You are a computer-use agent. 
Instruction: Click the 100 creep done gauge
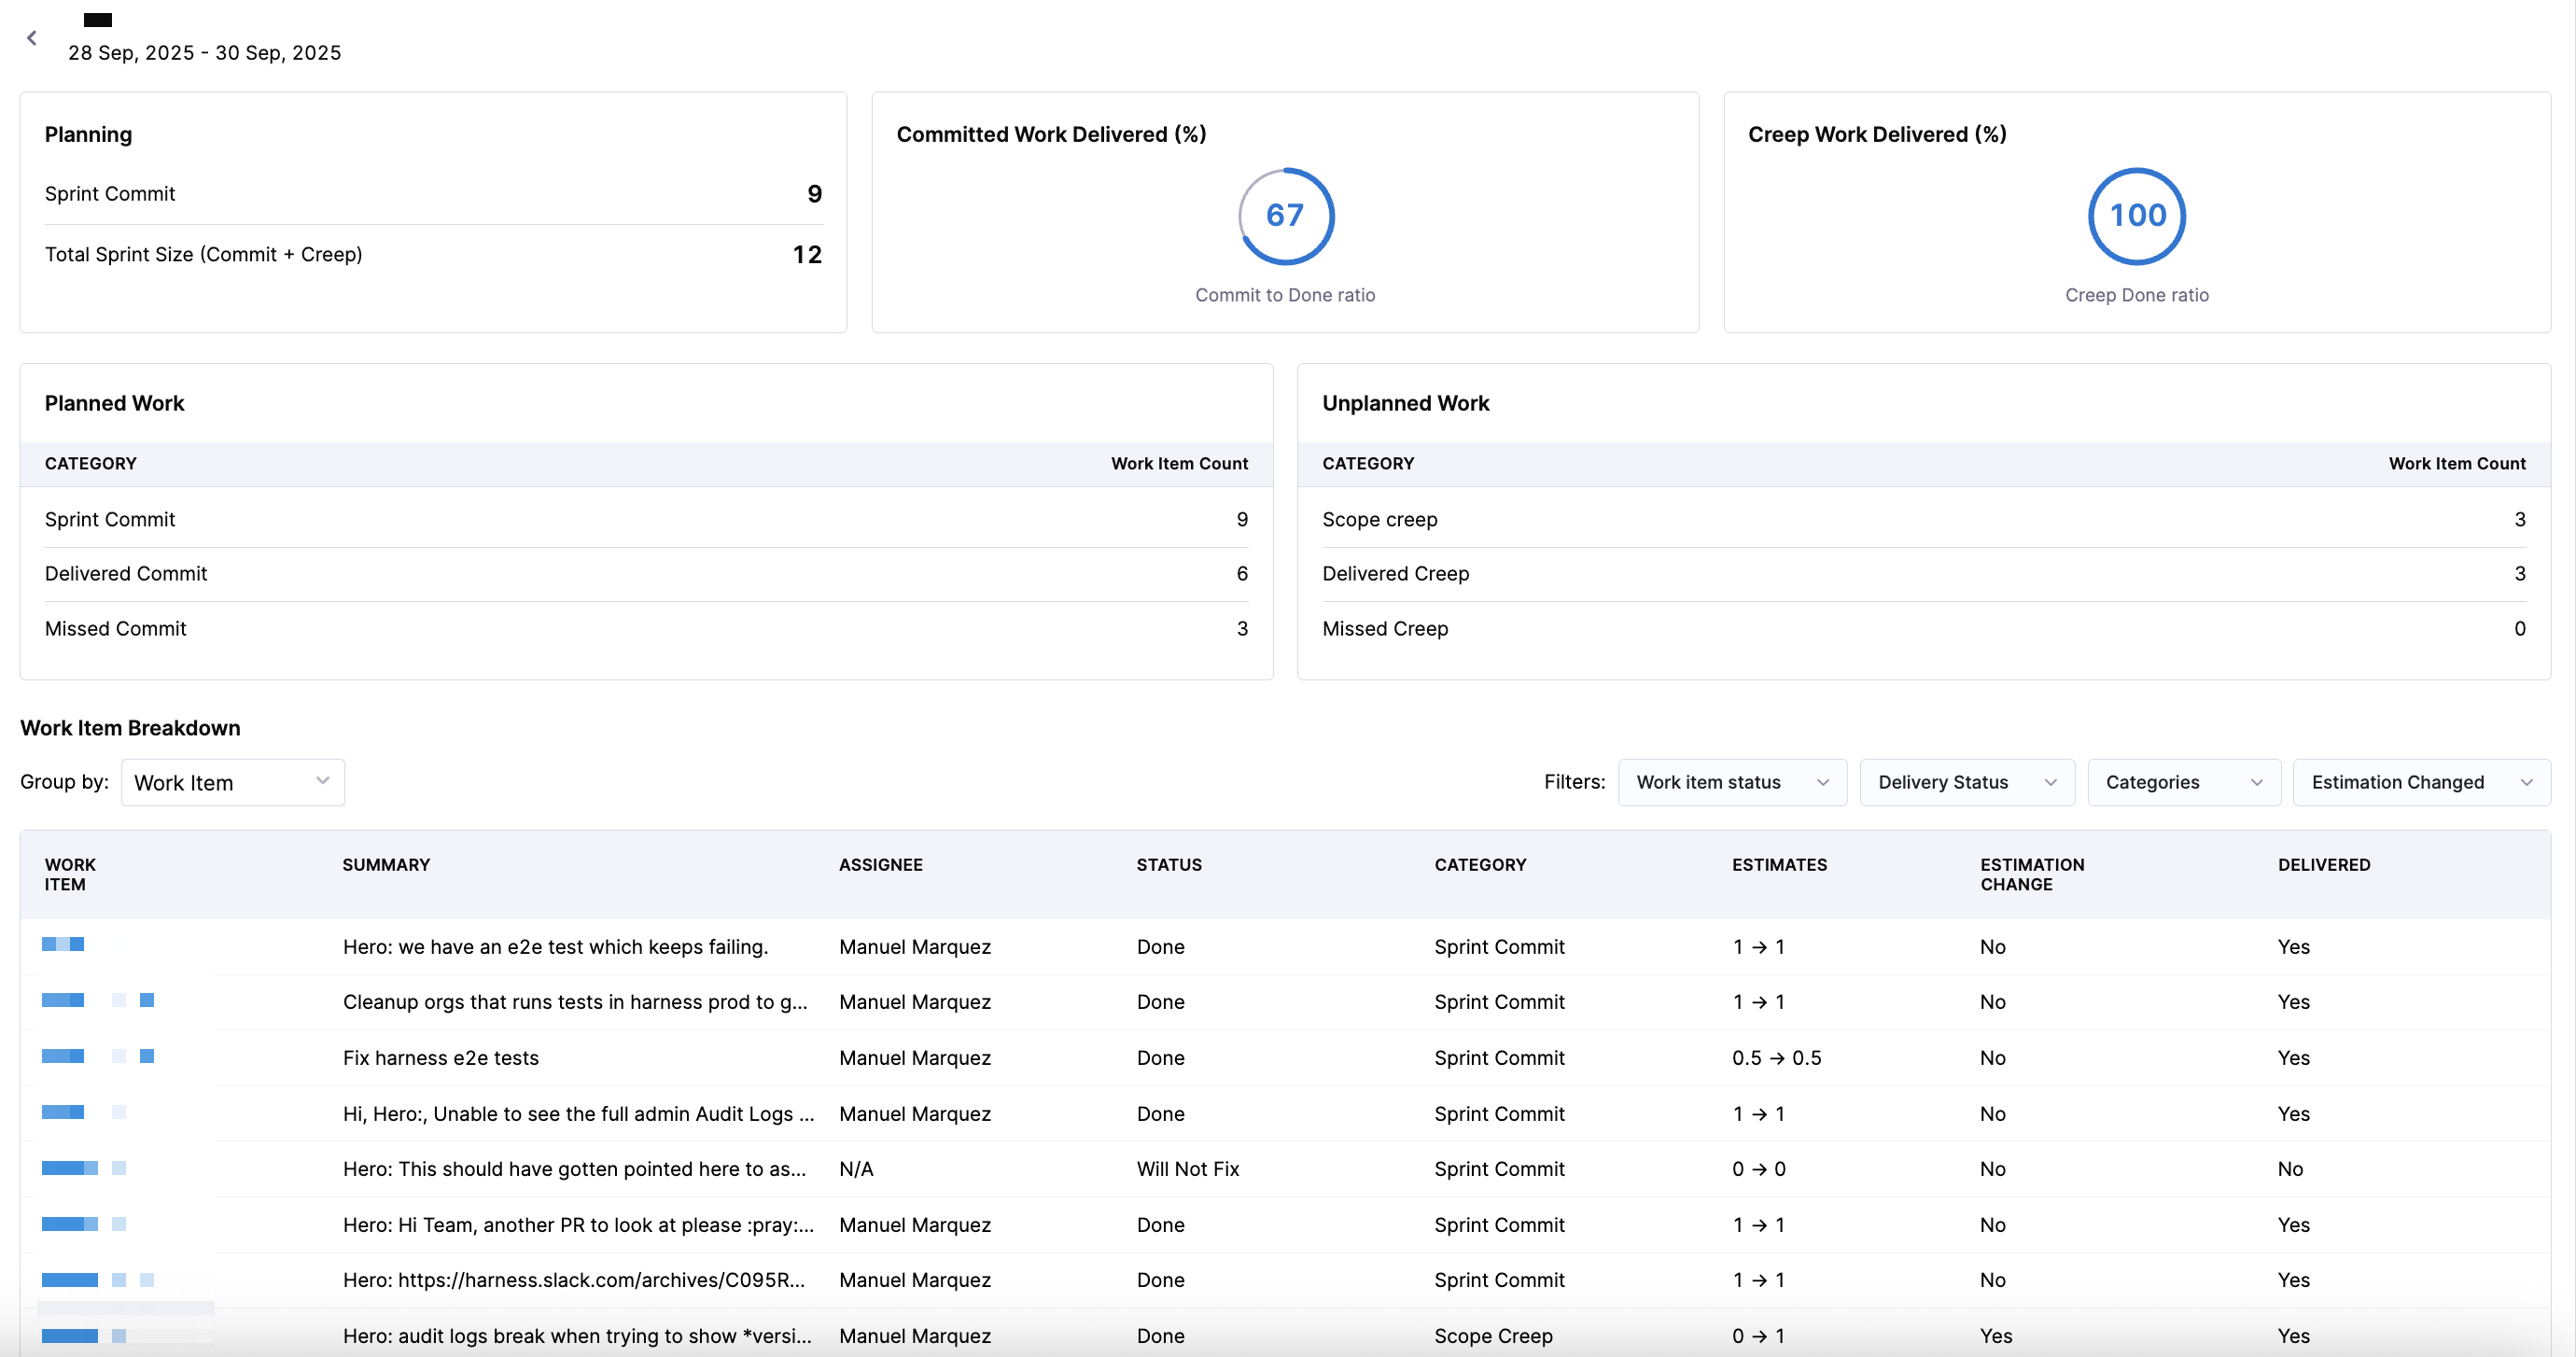click(2136, 216)
